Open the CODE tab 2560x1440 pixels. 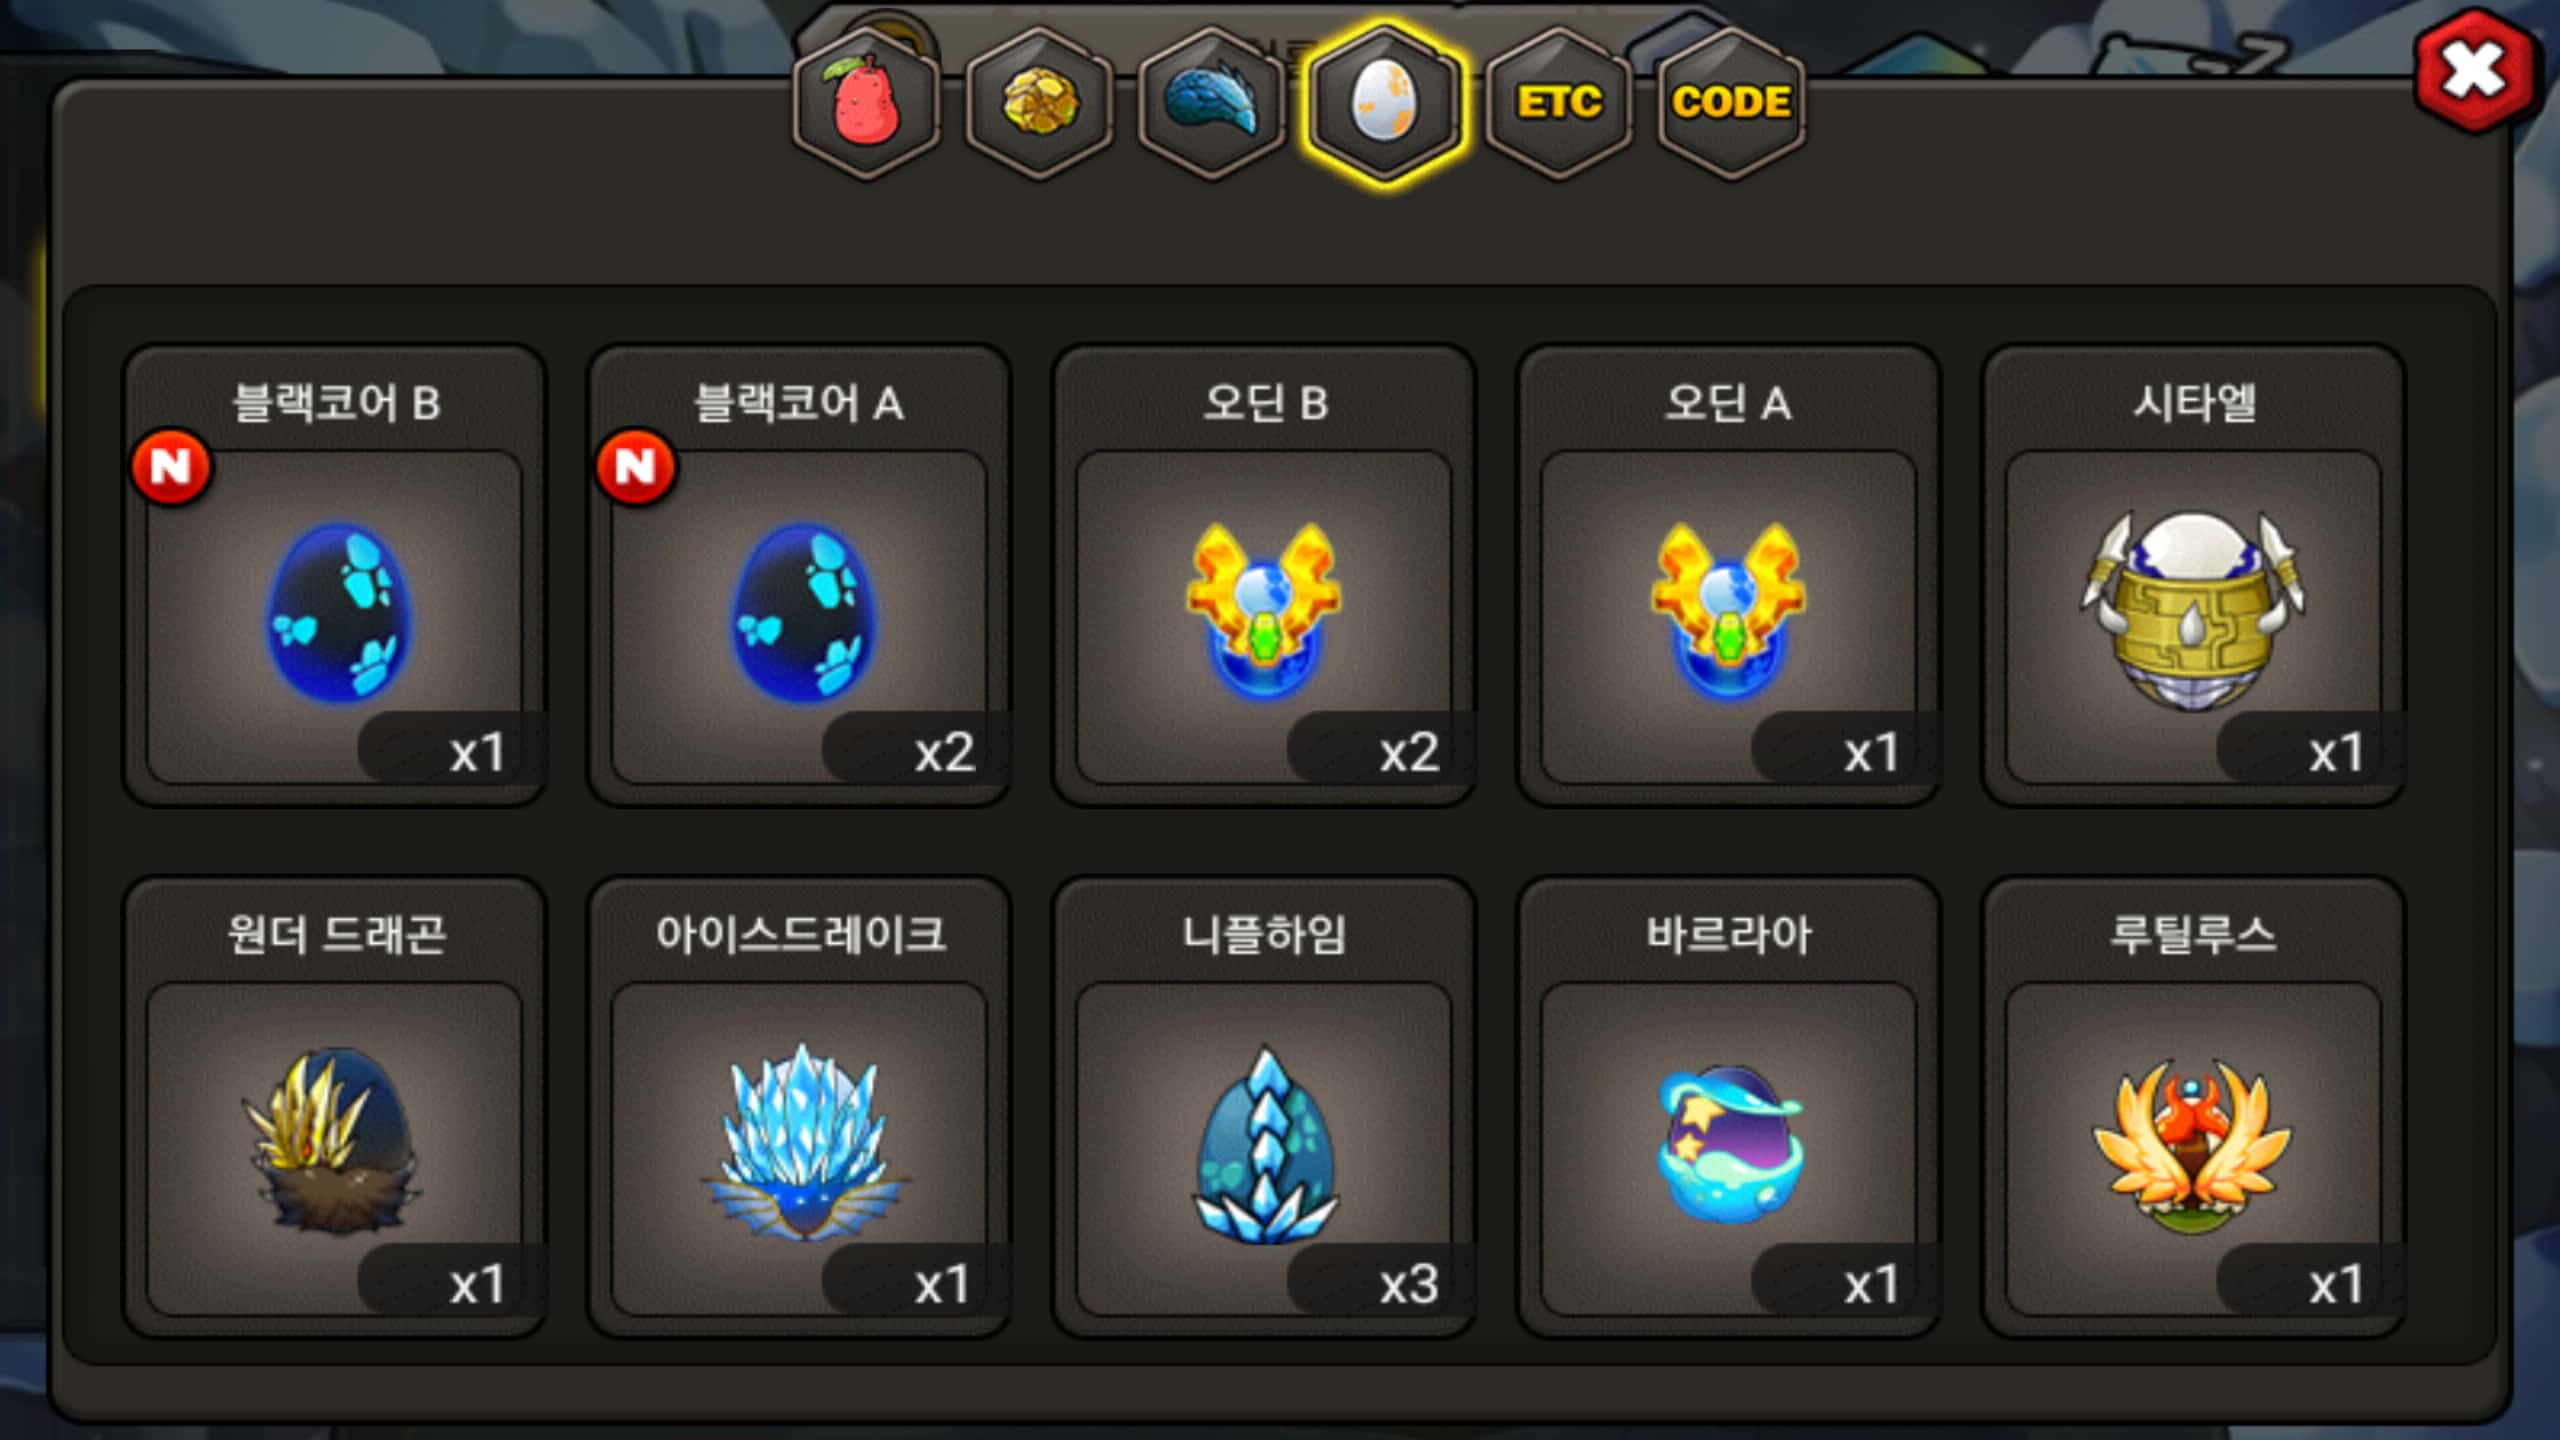point(1731,103)
